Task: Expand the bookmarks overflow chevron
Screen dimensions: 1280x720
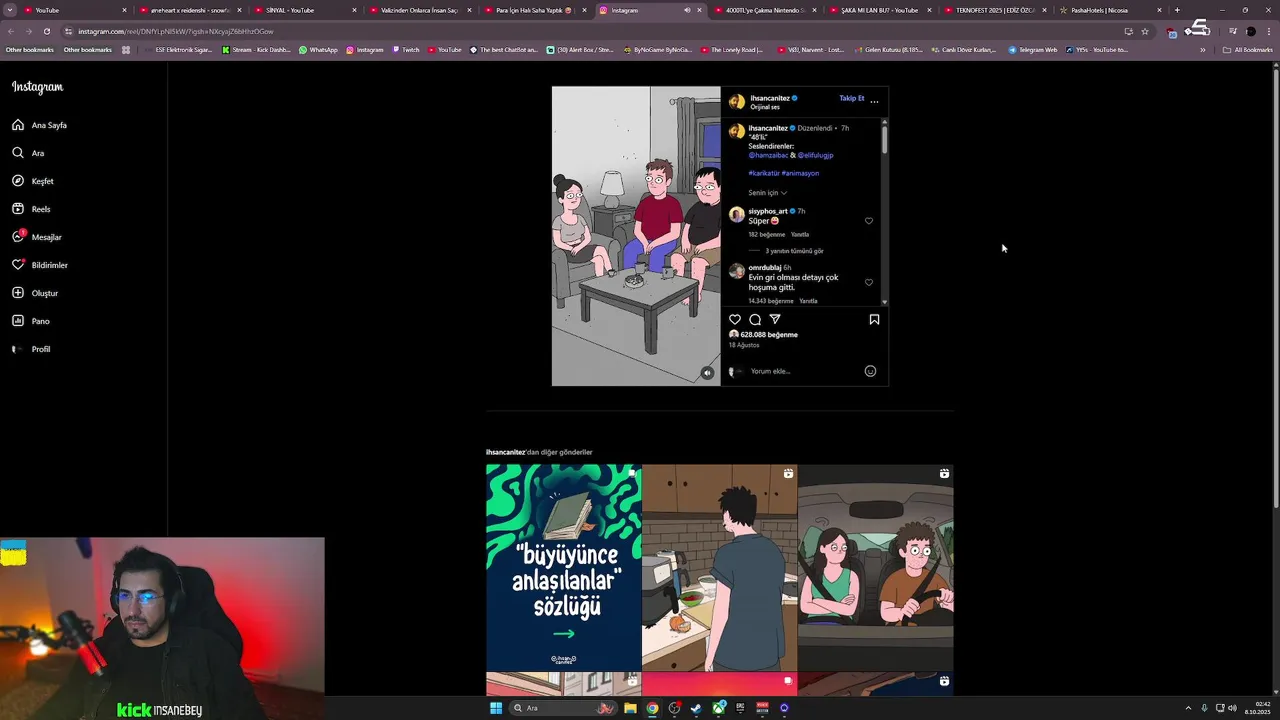Action: [x=1203, y=50]
